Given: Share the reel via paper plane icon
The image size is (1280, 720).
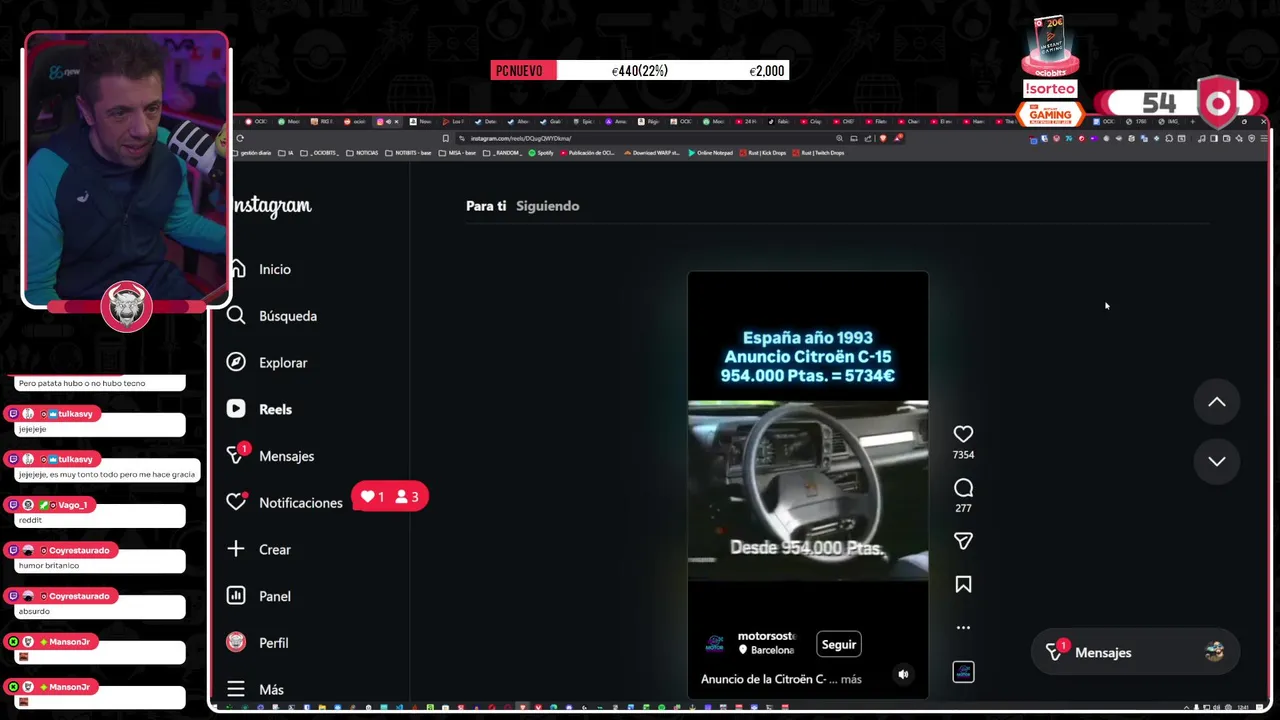Looking at the screenshot, I should pos(963,541).
